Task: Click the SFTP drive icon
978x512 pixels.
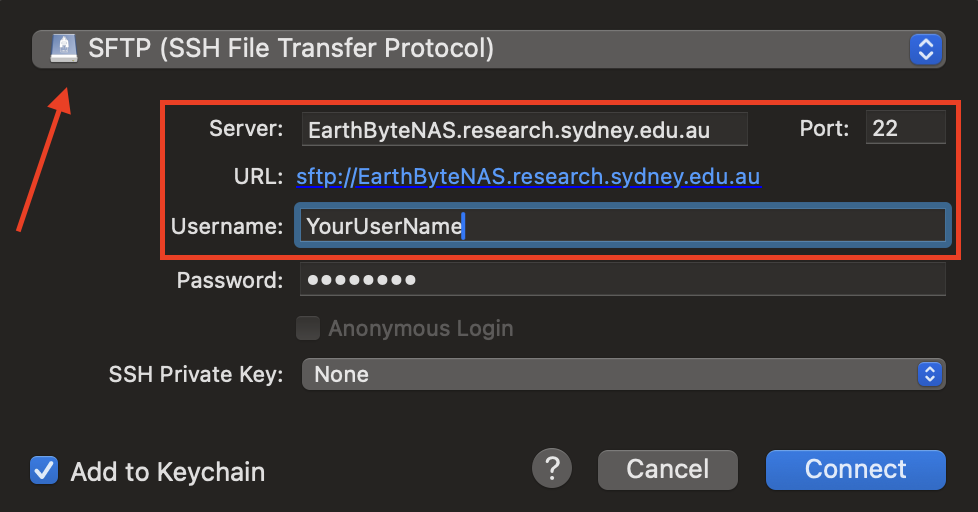Action: pos(64,47)
